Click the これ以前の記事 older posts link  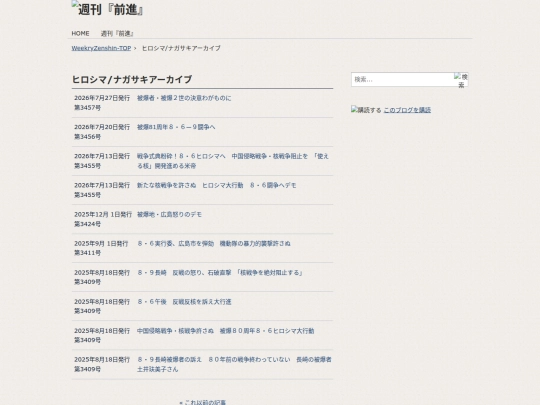(x=202, y=402)
